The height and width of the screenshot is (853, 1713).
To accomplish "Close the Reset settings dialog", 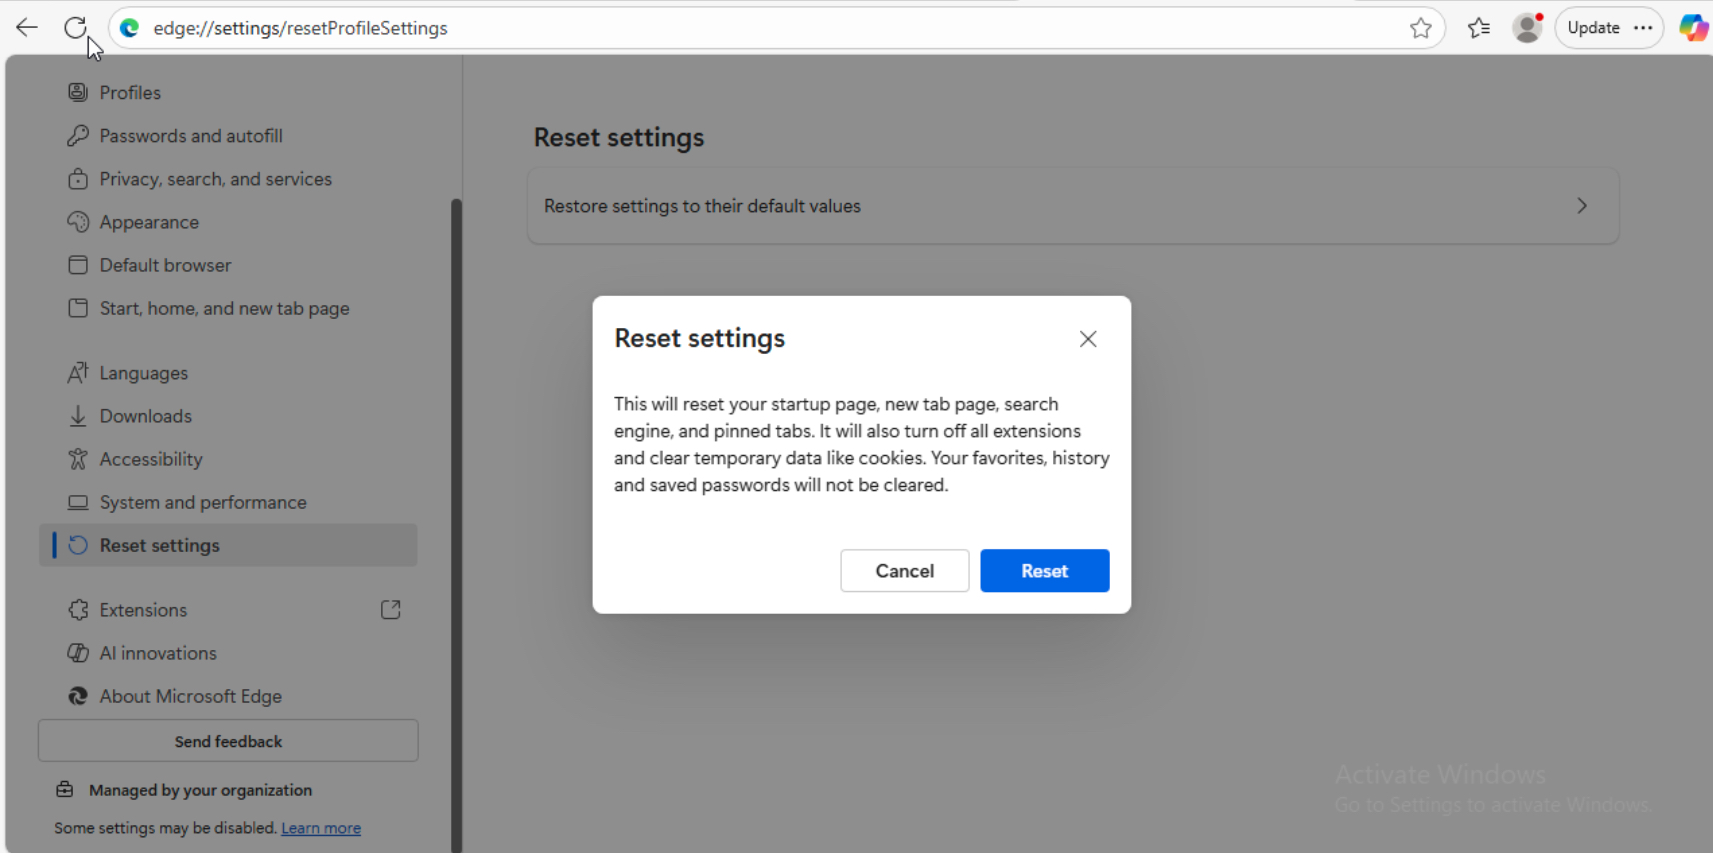I will tap(1088, 339).
